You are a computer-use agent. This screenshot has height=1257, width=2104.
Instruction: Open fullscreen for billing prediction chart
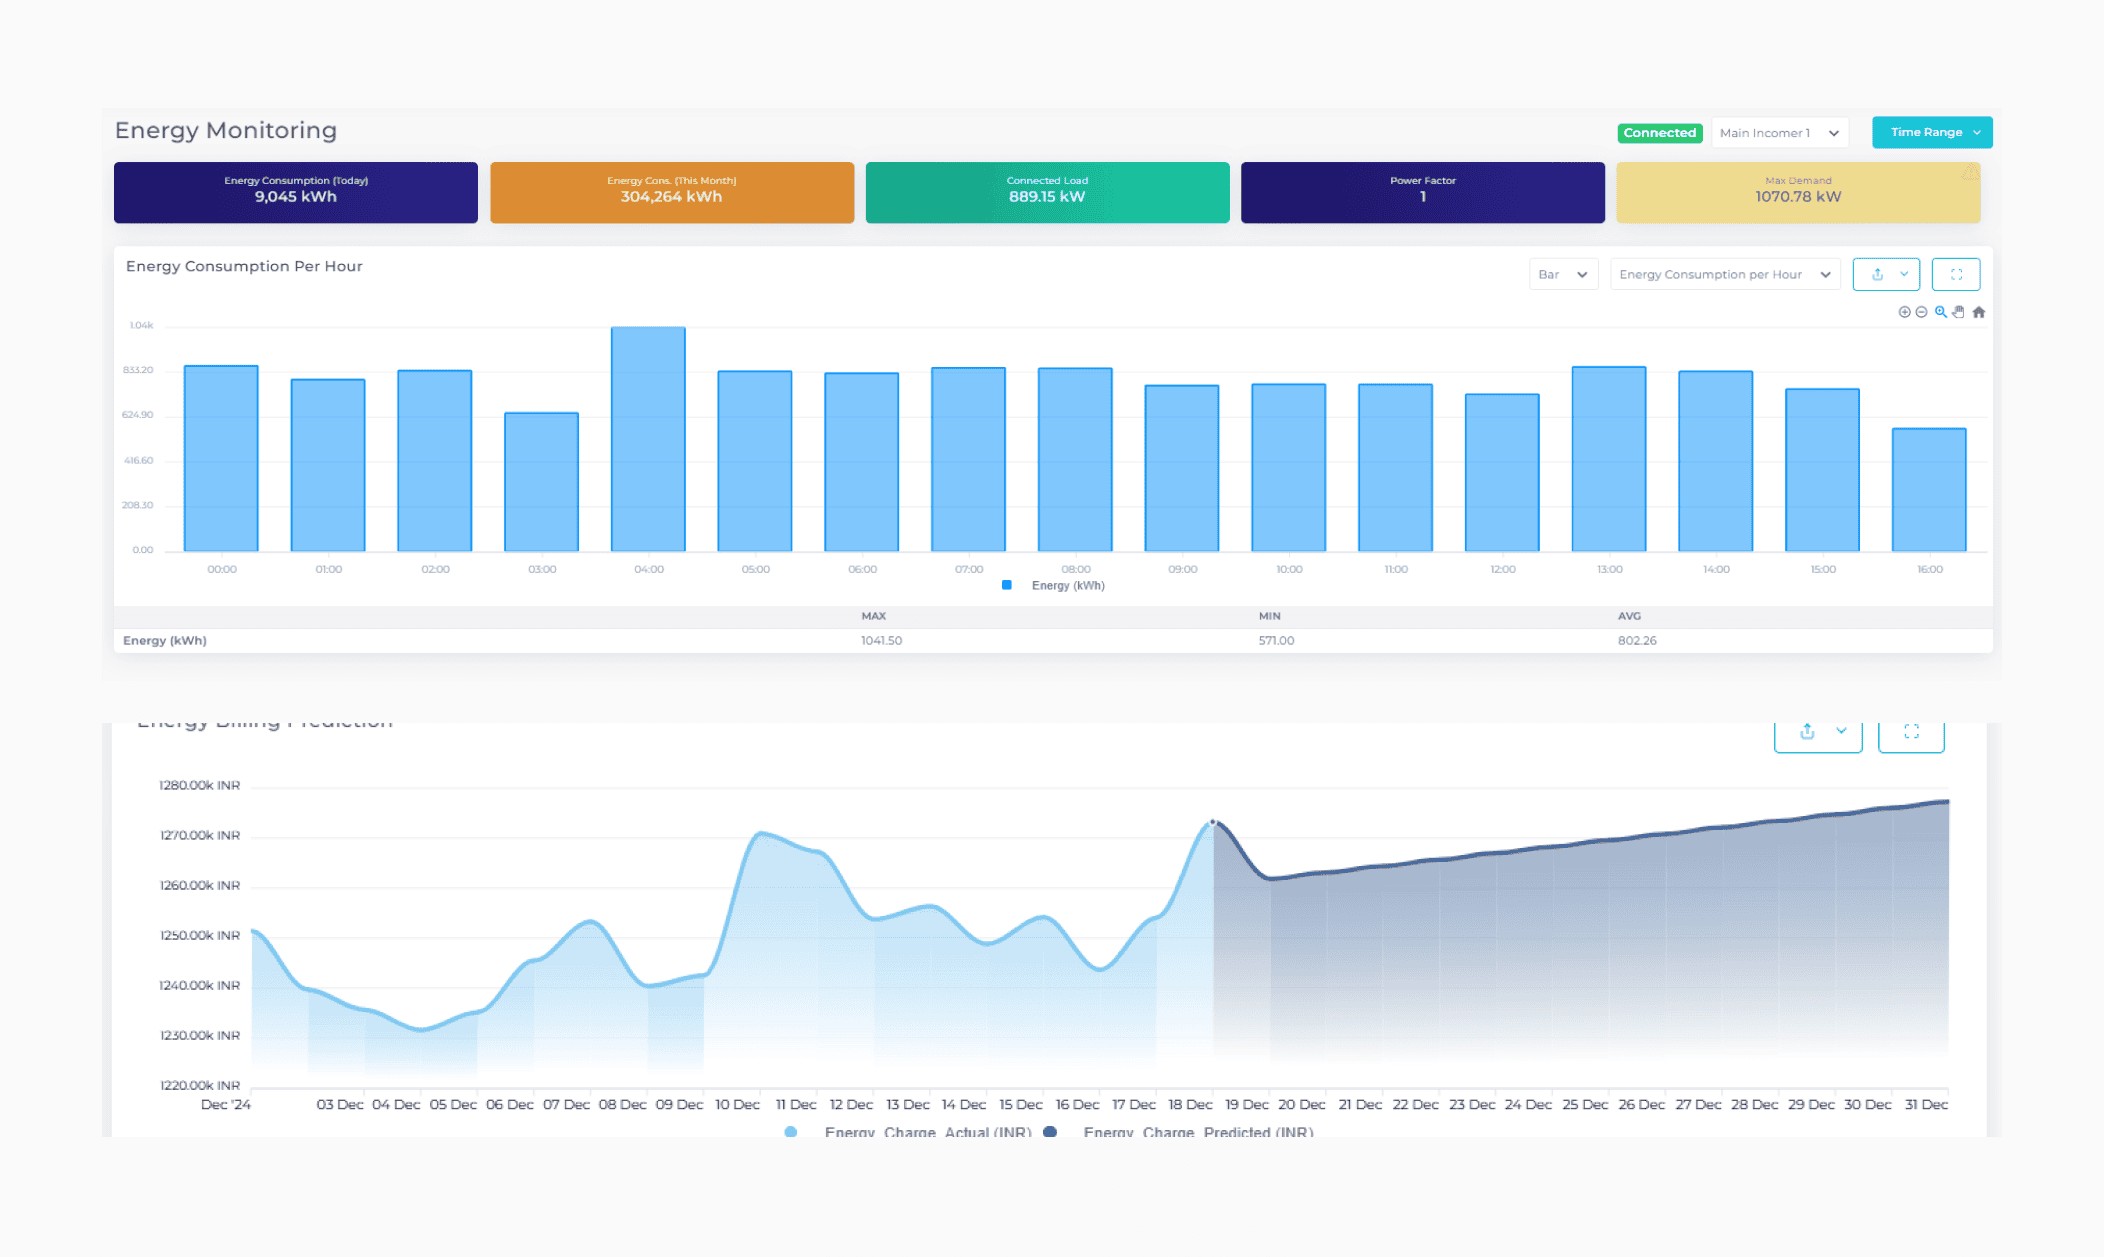pos(1911,732)
